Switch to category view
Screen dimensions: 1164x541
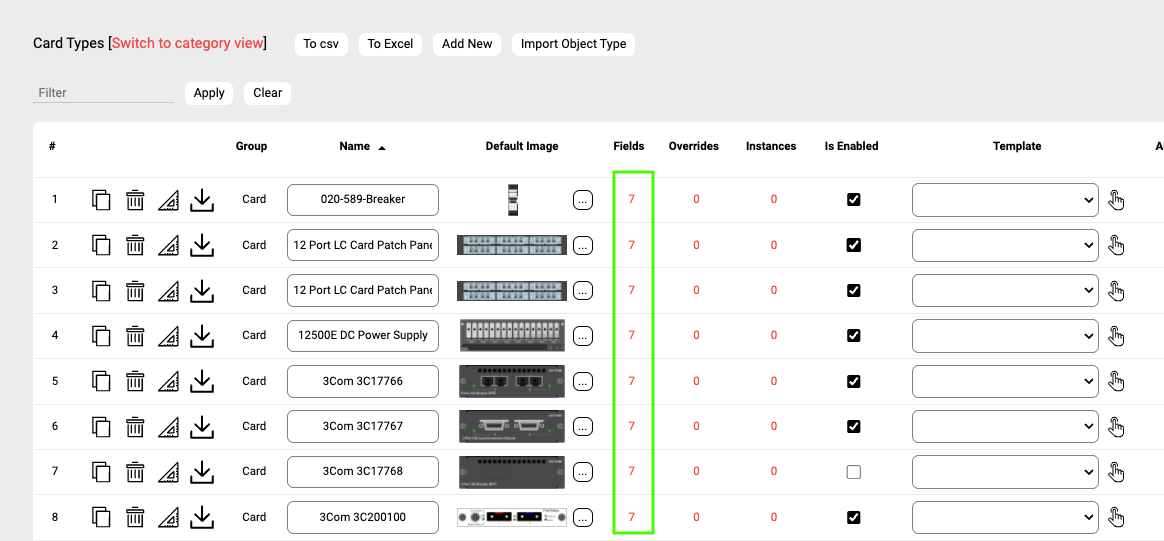187,43
